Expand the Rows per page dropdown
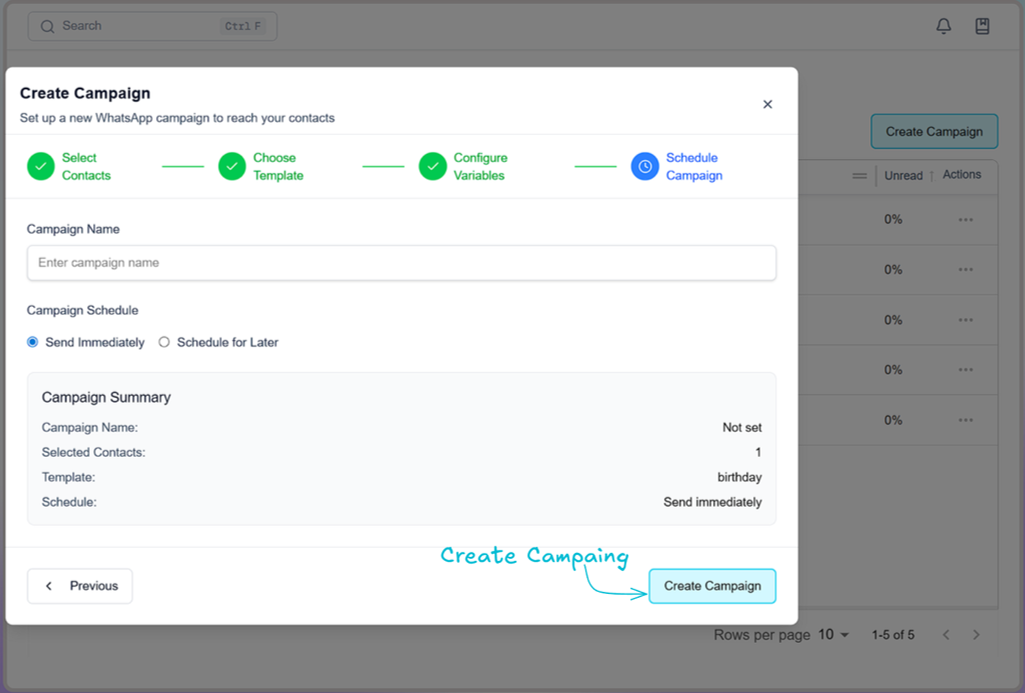This screenshot has width=1025, height=693. coord(833,635)
